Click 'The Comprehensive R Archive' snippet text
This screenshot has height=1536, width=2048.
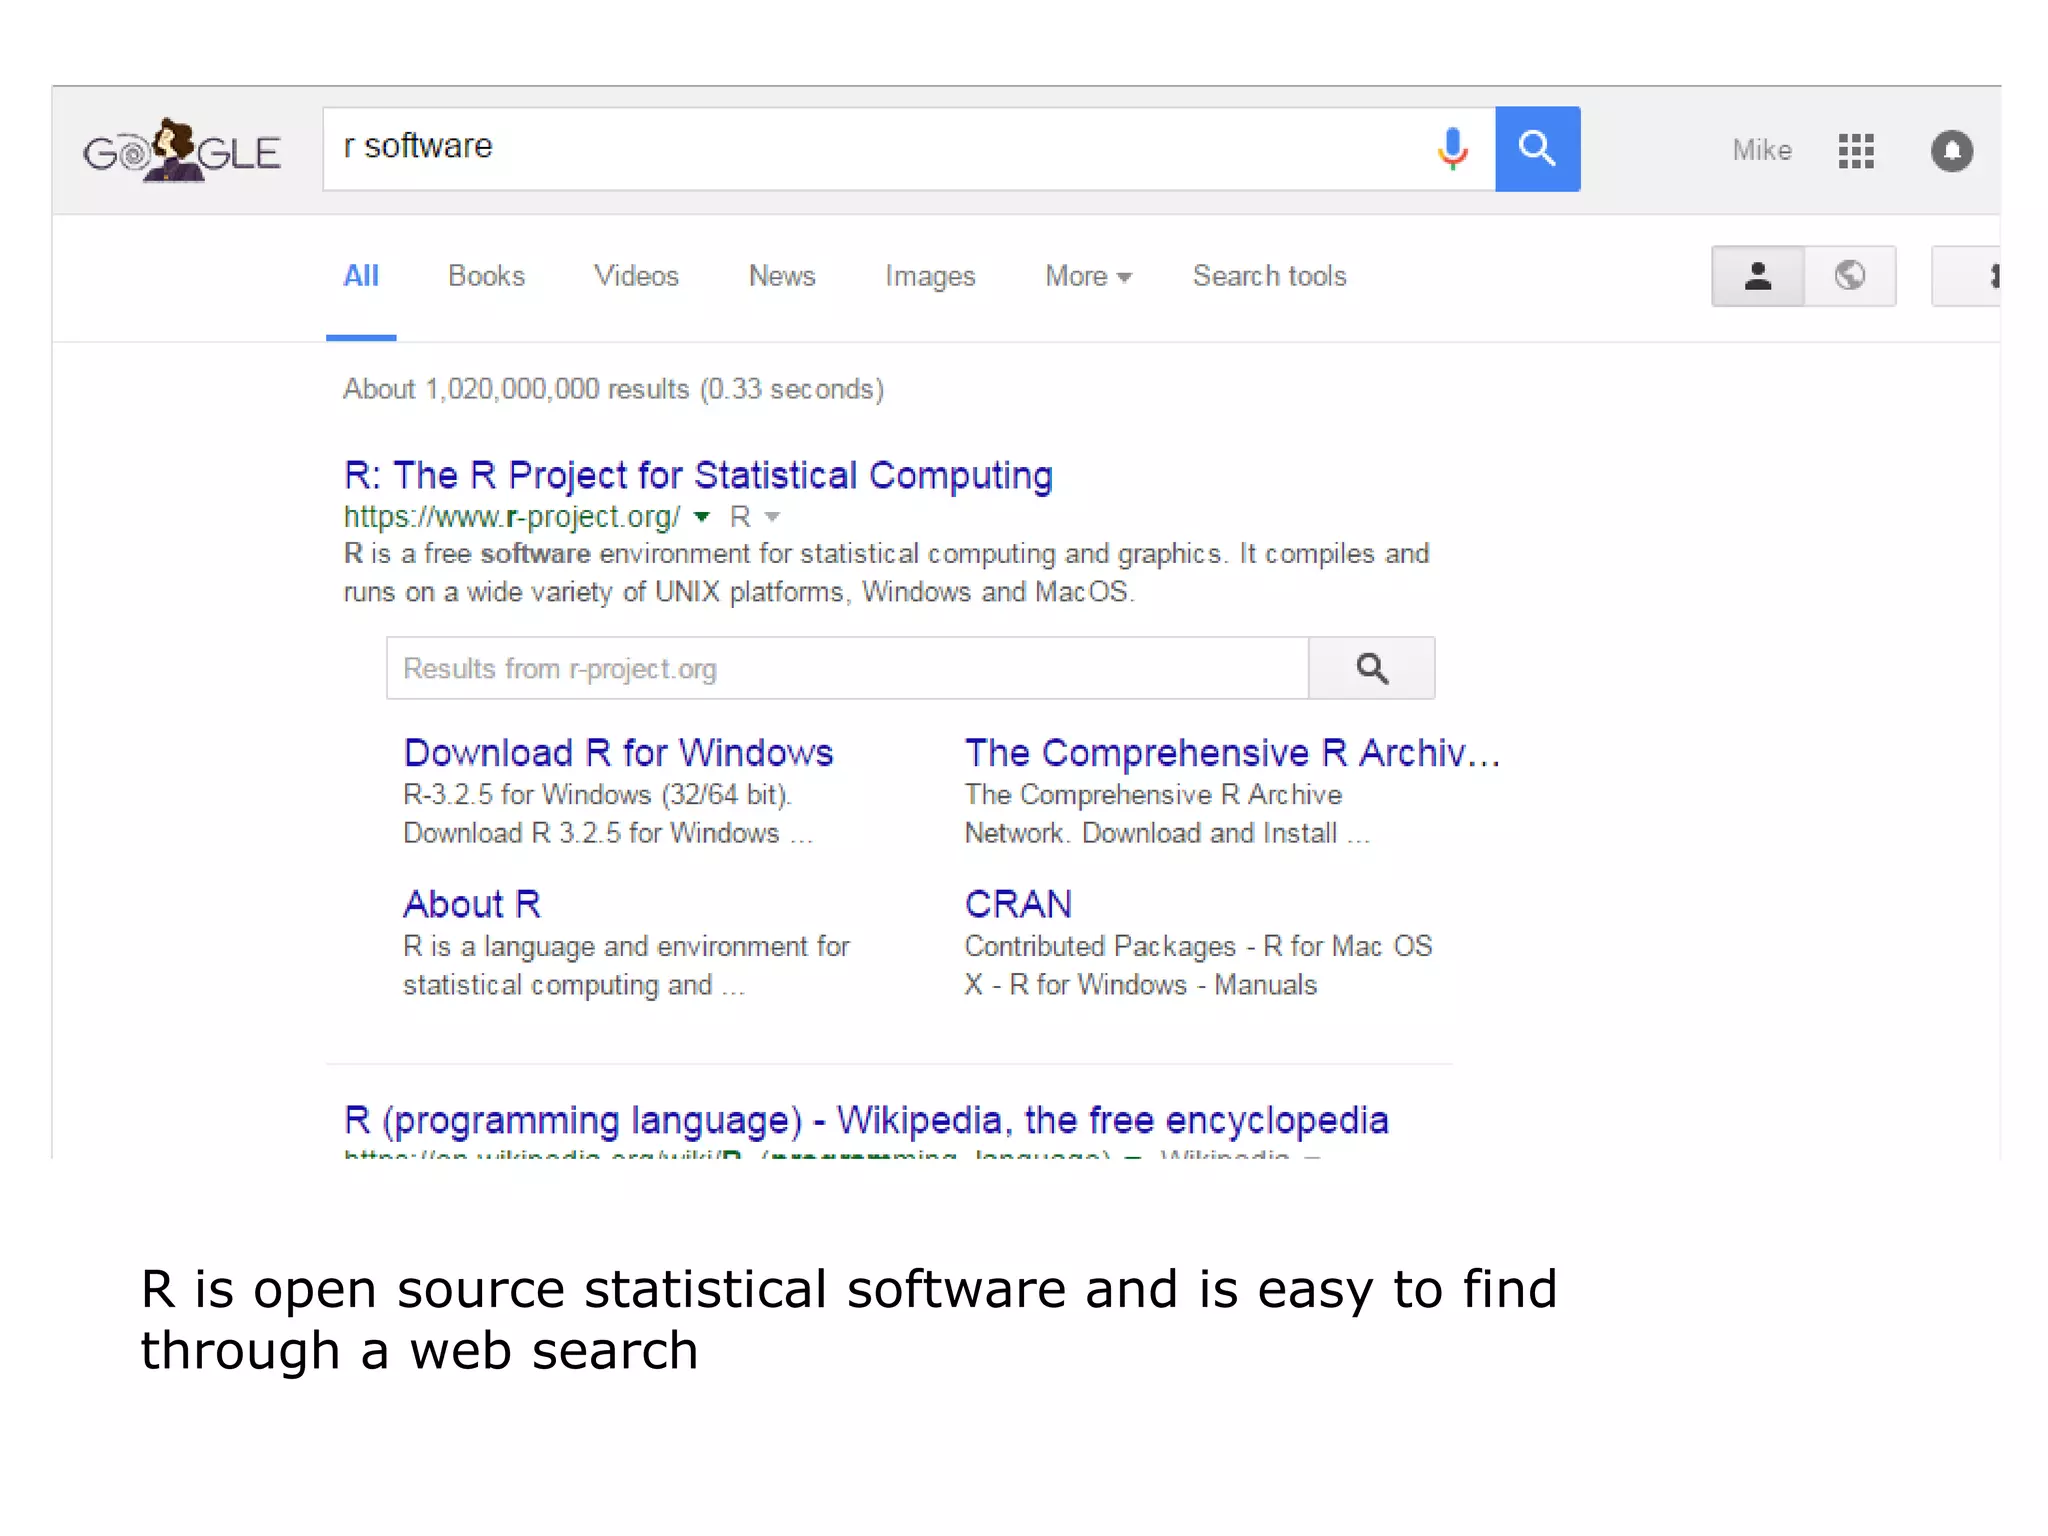pos(1153,795)
